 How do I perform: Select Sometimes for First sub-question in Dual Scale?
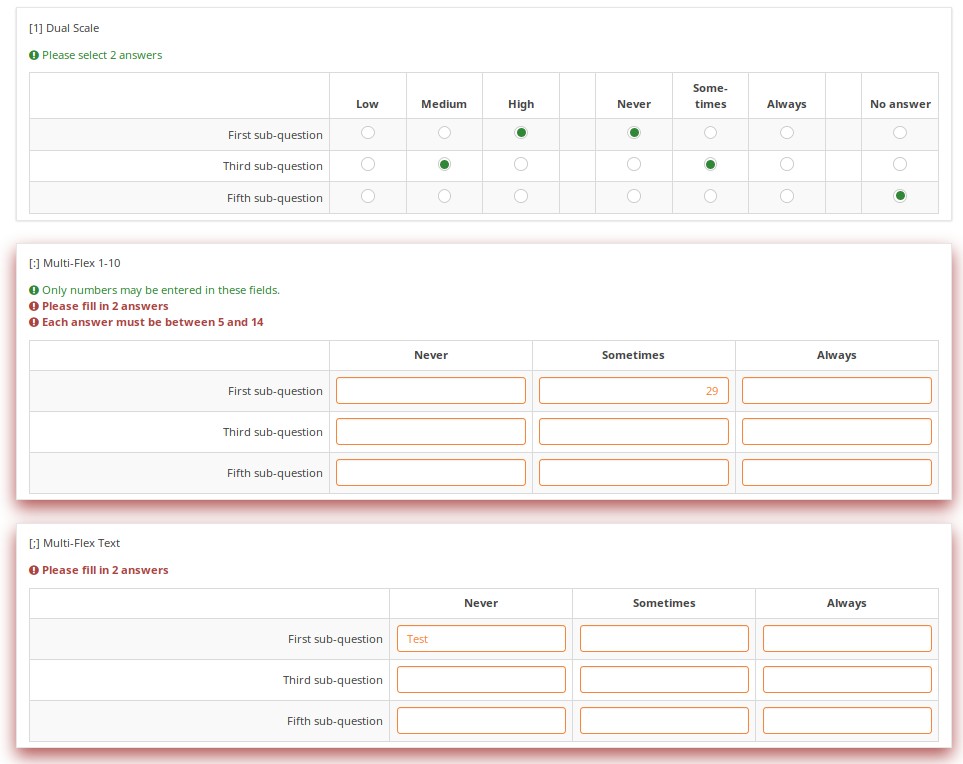pyautogui.click(x=710, y=133)
